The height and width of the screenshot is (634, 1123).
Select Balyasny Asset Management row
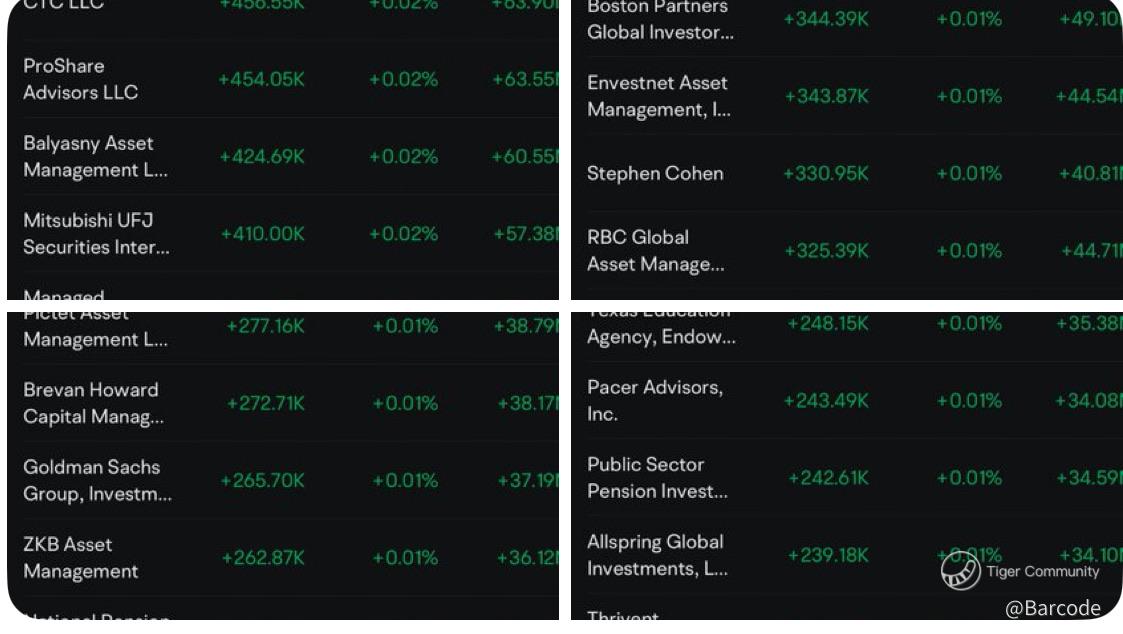point(95,157)
